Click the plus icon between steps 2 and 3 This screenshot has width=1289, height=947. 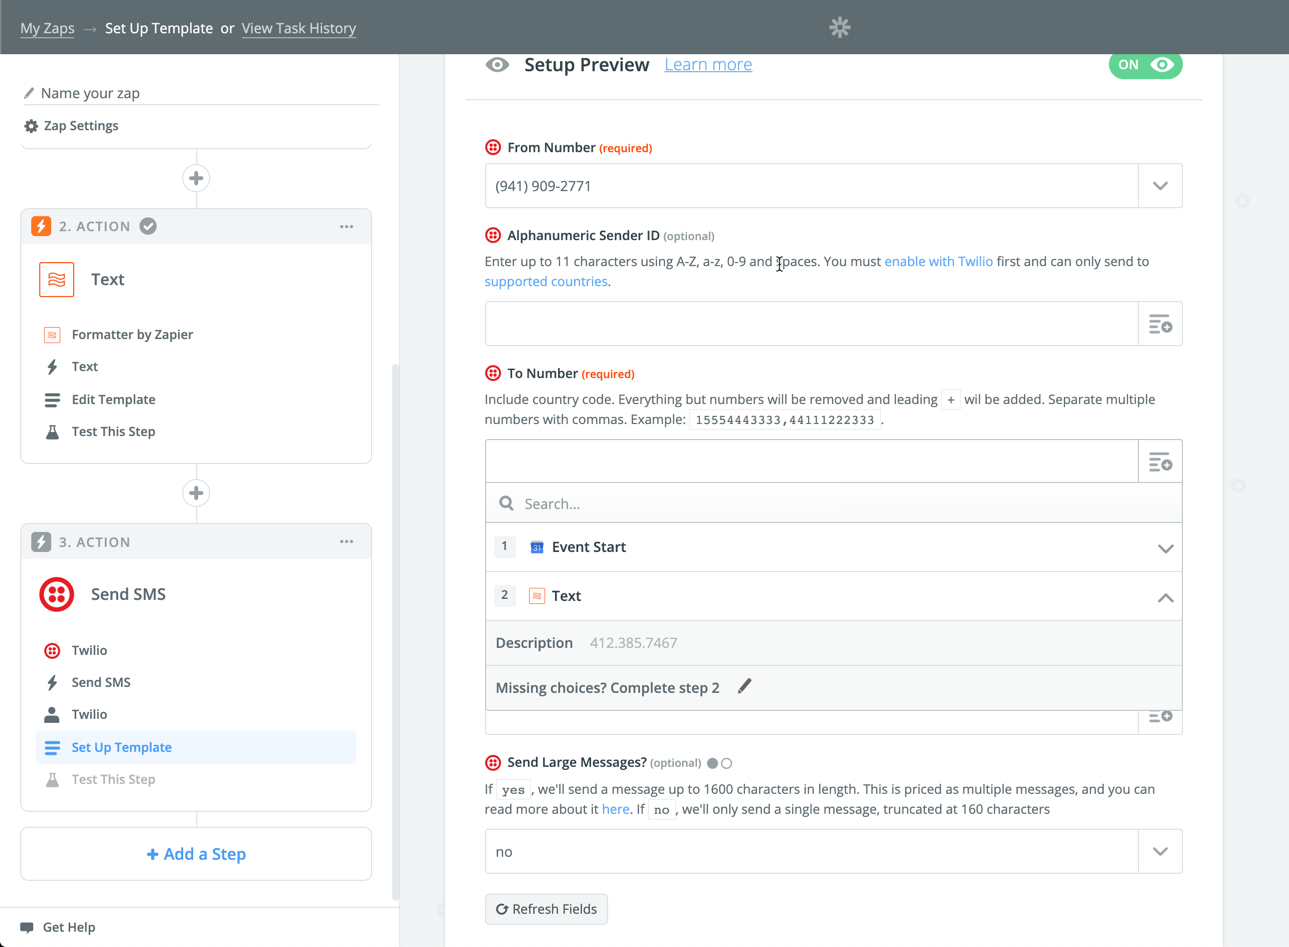pyautogui.click(x=196, y=492)
